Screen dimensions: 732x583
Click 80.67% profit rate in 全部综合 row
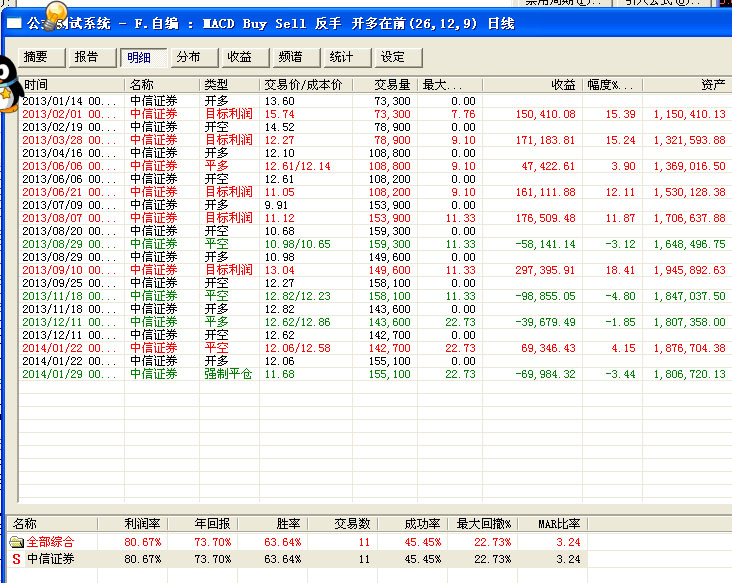142,542
